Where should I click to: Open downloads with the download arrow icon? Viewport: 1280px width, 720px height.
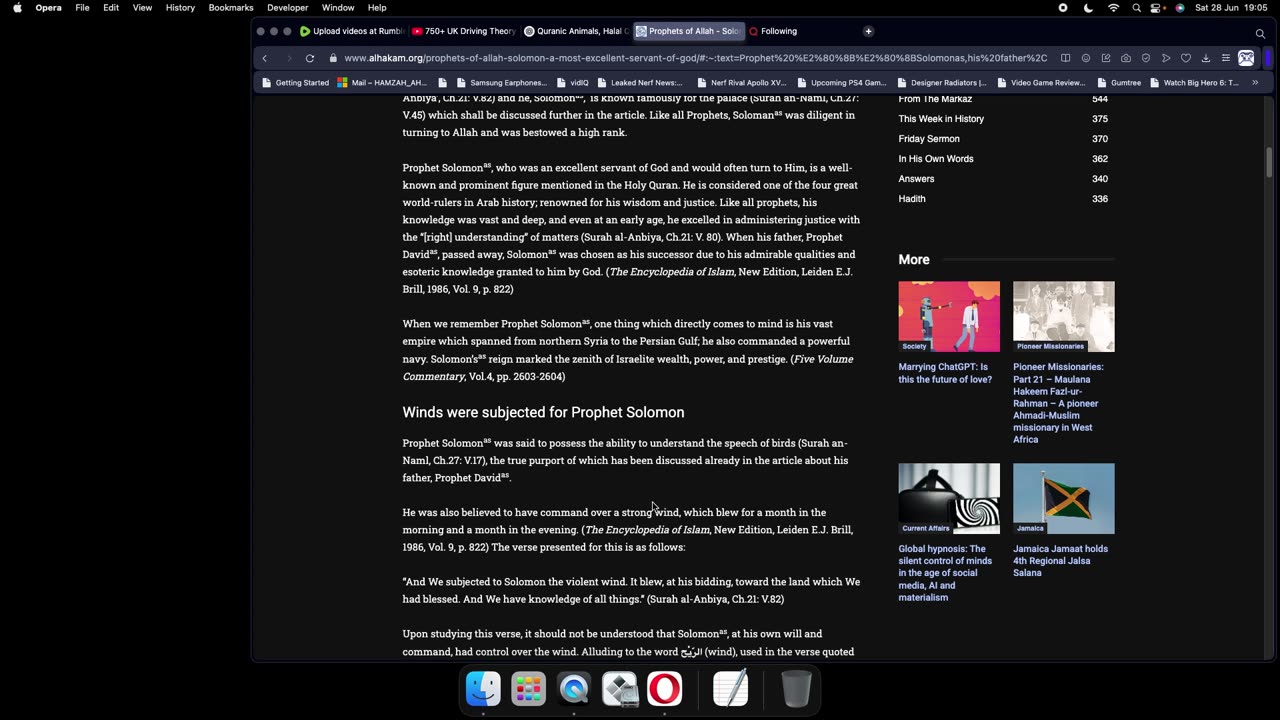click(1205, 58)
